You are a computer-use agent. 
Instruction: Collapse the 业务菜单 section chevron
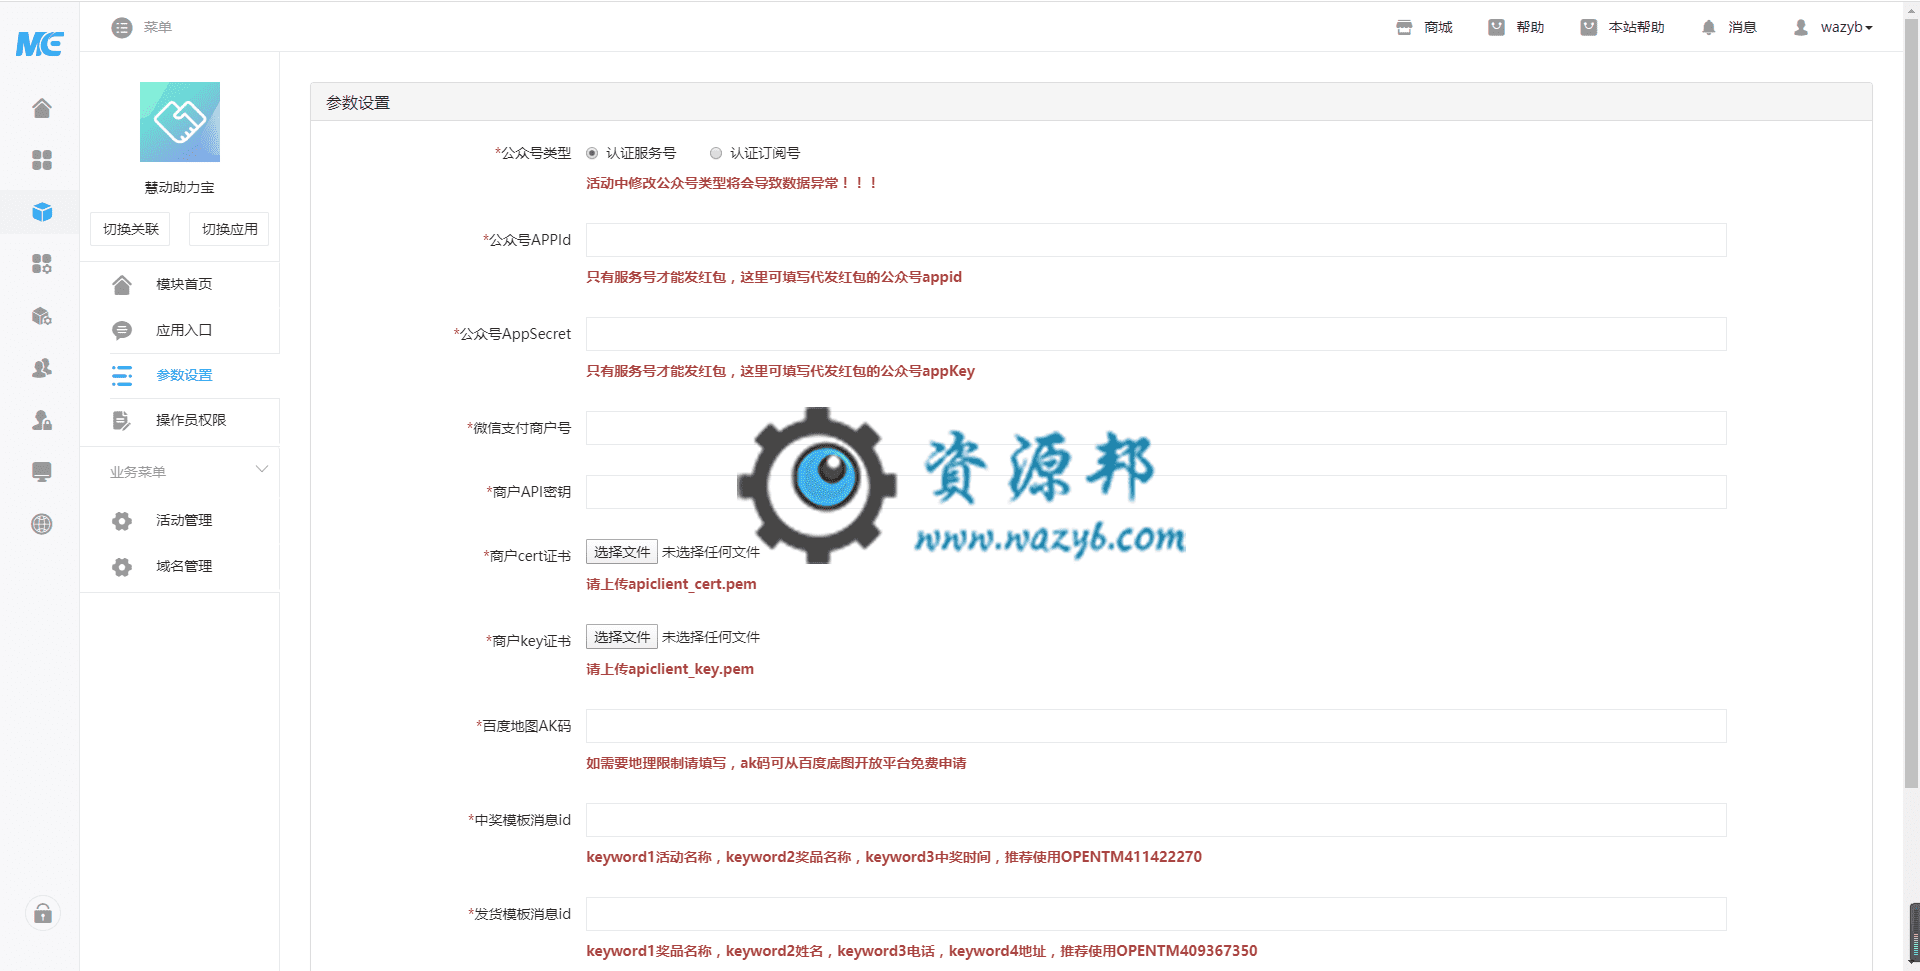262,469
